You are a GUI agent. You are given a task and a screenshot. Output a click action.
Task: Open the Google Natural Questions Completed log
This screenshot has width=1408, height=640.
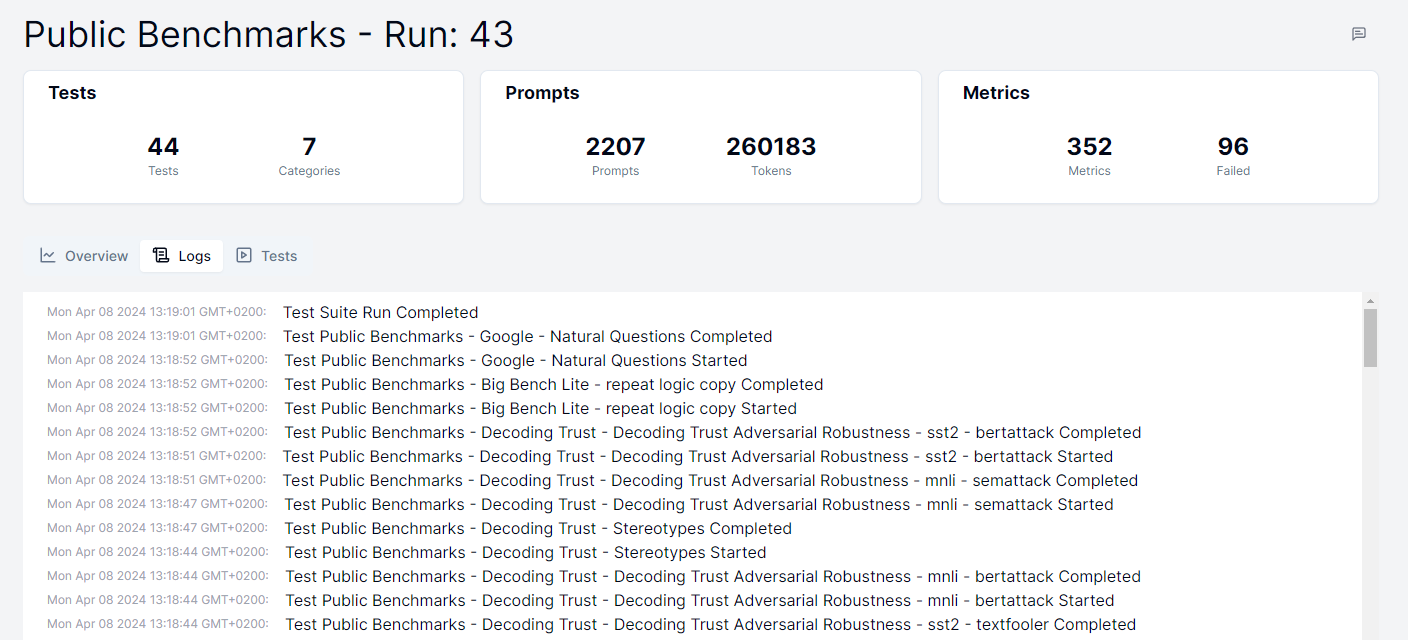(x=527, y=336)
